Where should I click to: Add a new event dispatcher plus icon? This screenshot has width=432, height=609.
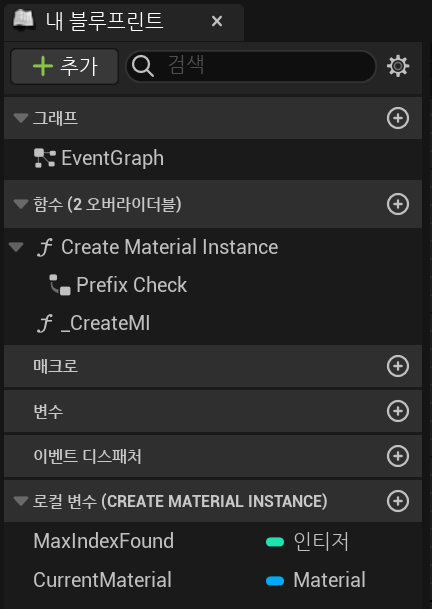[x=398, y=456]
